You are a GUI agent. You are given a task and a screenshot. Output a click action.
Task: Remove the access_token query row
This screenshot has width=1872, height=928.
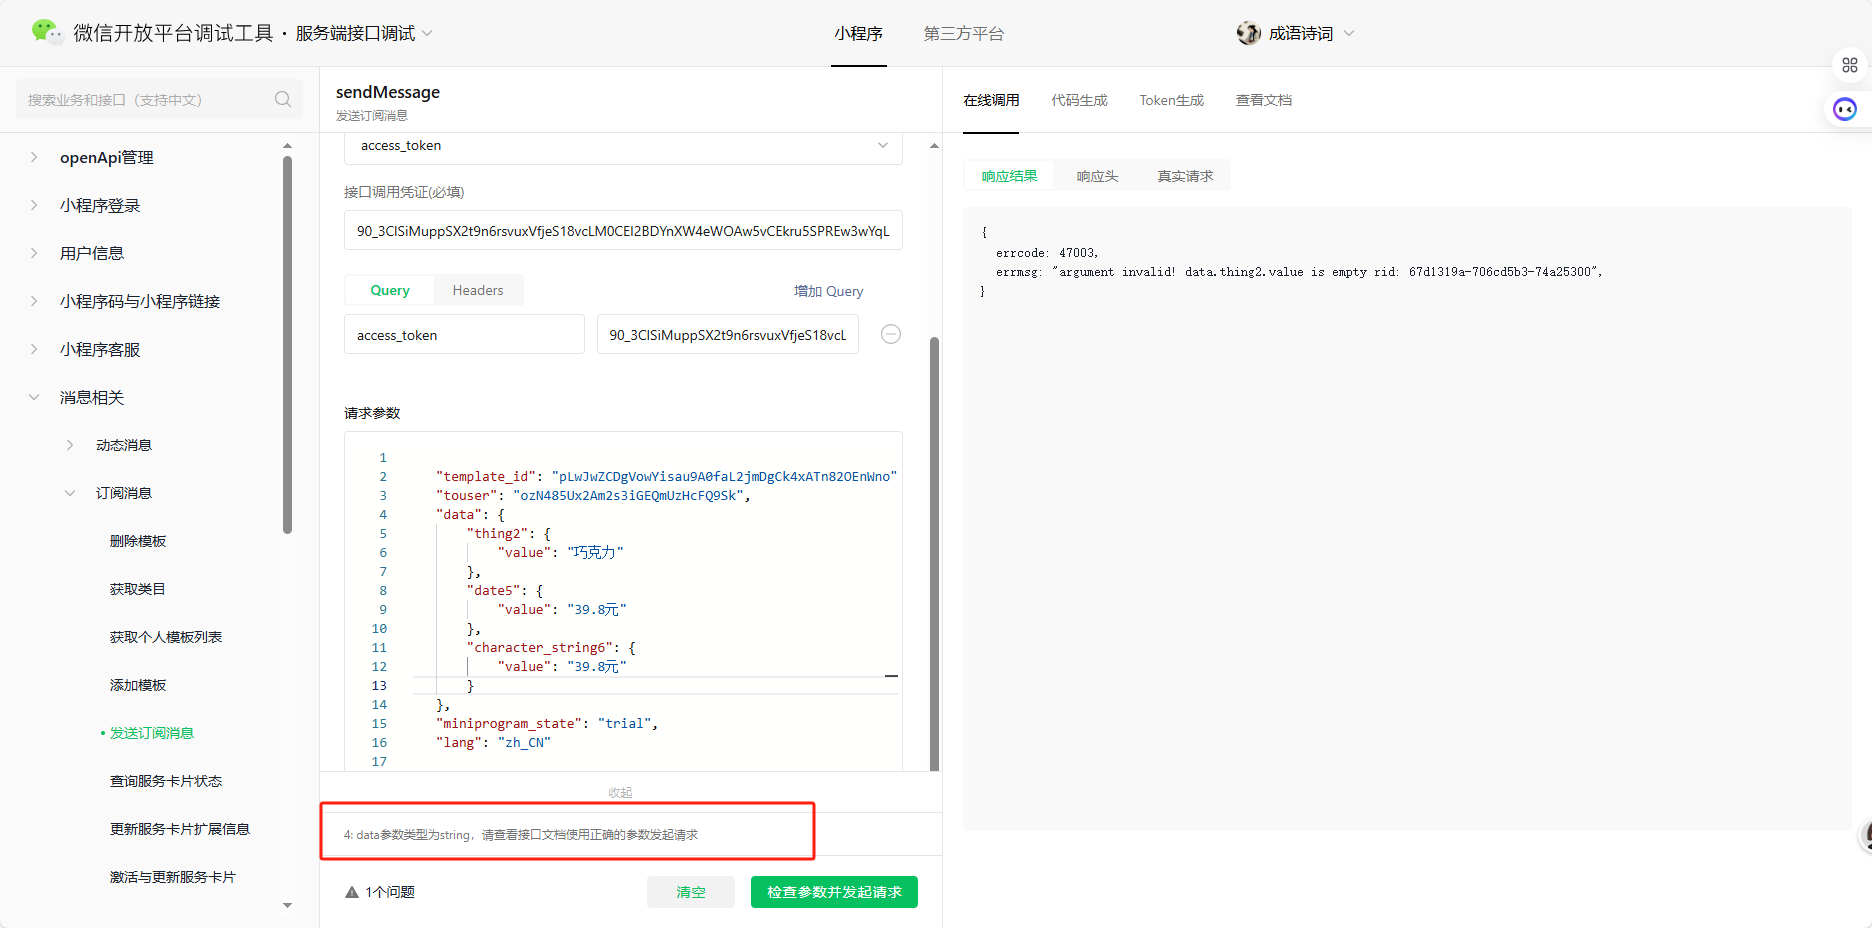pos(891,334)
